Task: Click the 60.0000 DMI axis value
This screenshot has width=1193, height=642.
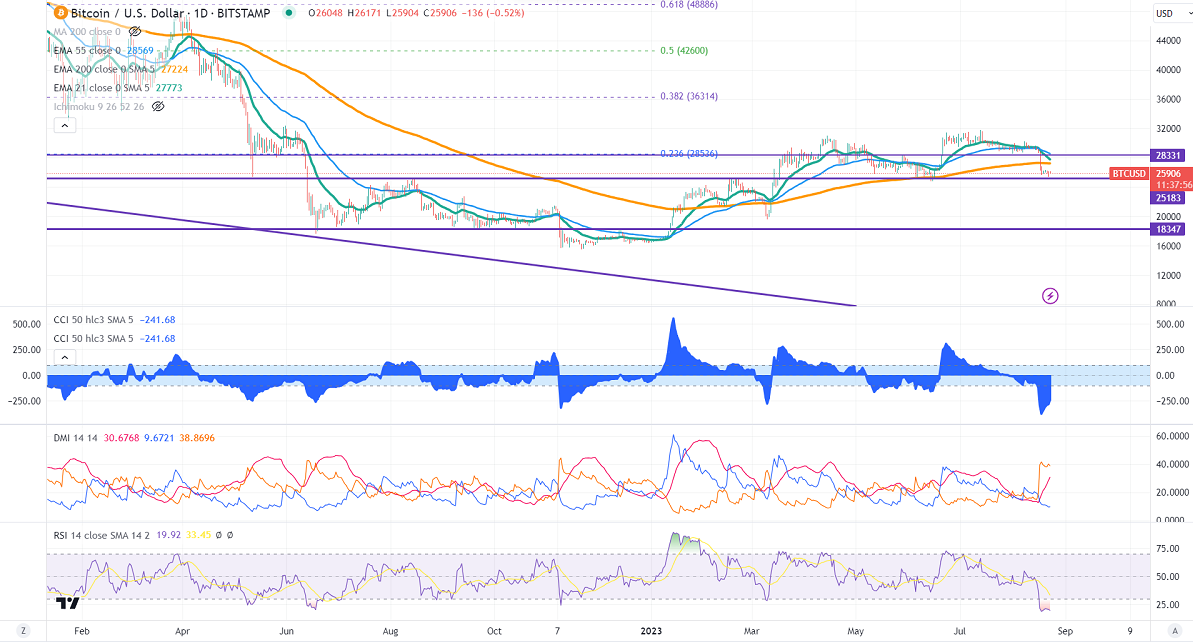Action: point(1172,437)
